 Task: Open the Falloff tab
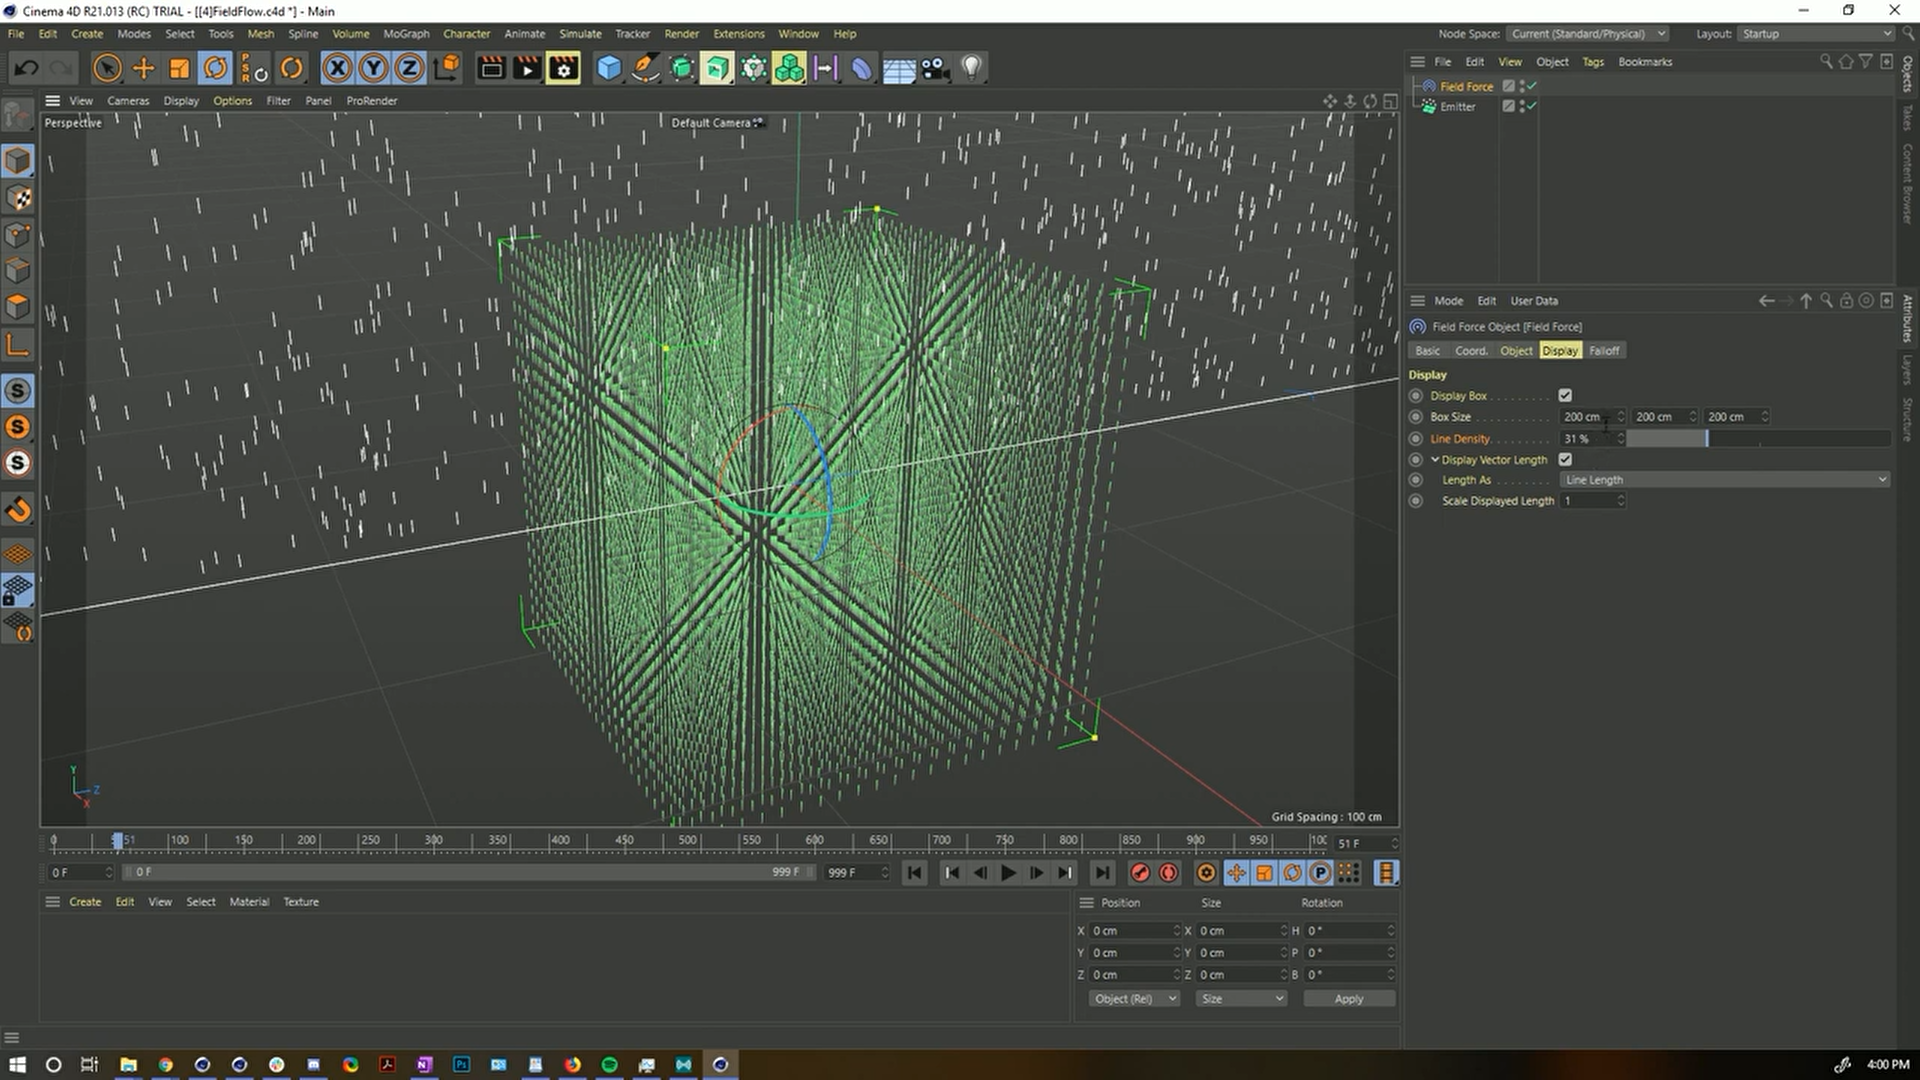(1604, 351)
